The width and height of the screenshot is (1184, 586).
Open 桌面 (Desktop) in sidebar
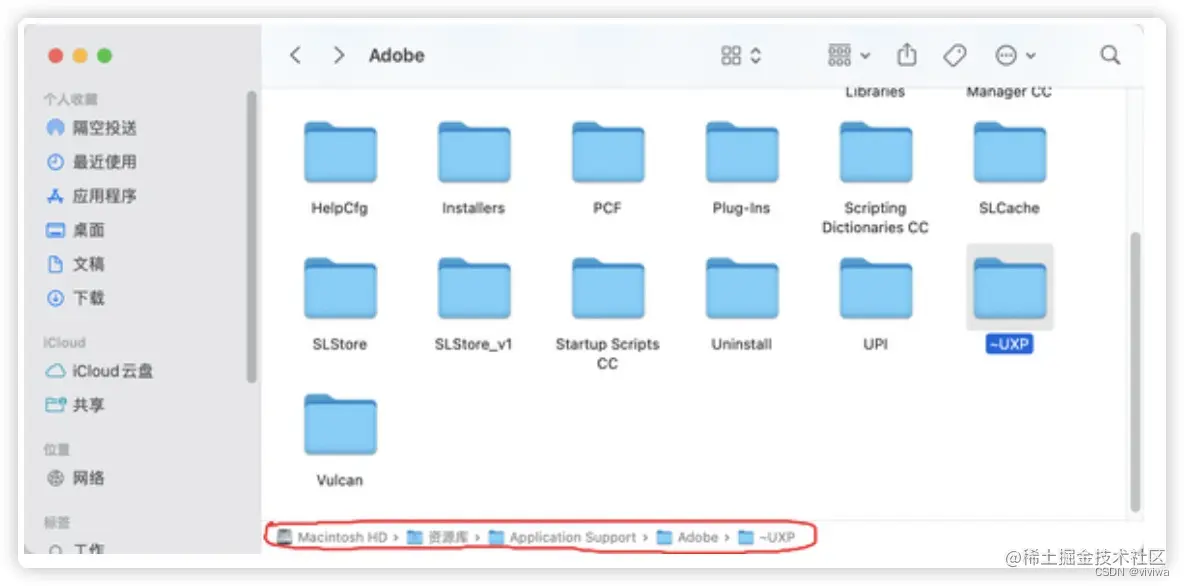(x=76, y=230)
